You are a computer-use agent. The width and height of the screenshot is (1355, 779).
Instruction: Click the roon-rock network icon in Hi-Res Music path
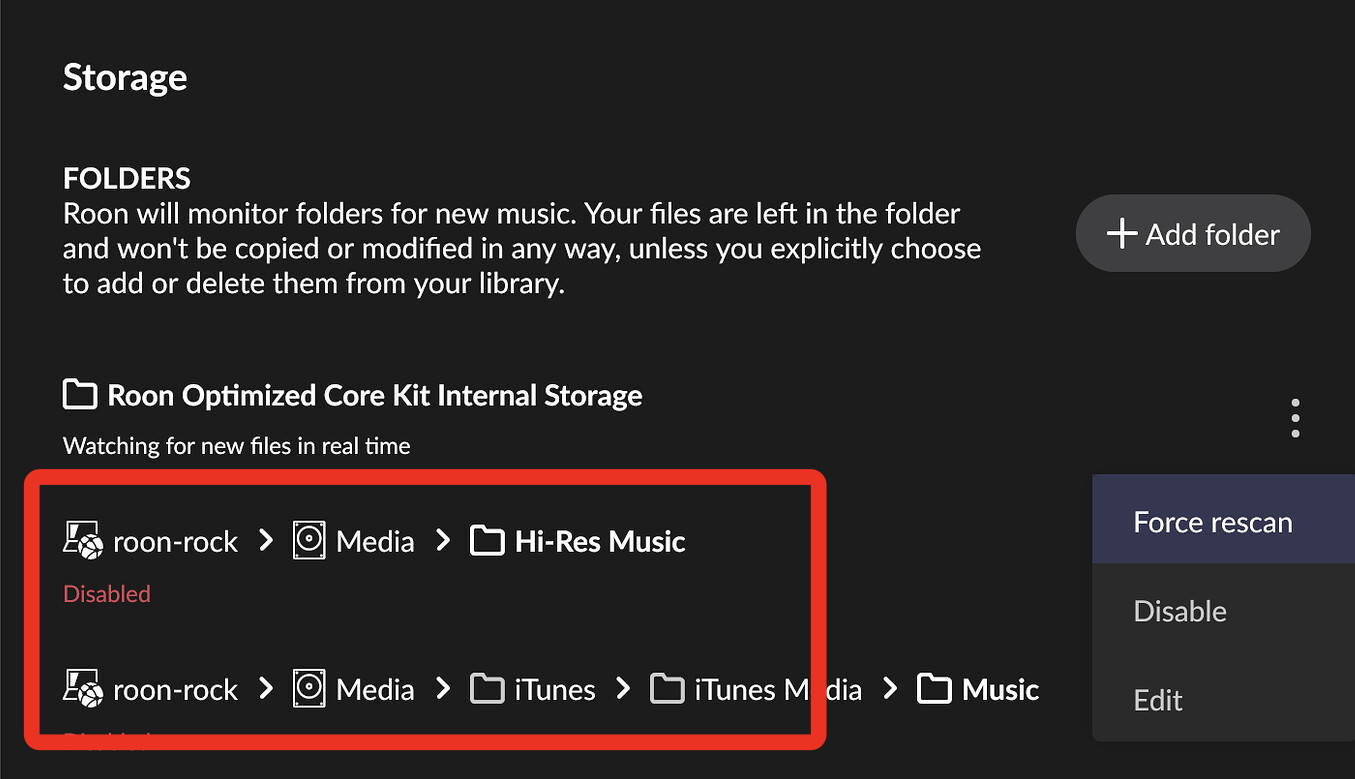point(83,542)
